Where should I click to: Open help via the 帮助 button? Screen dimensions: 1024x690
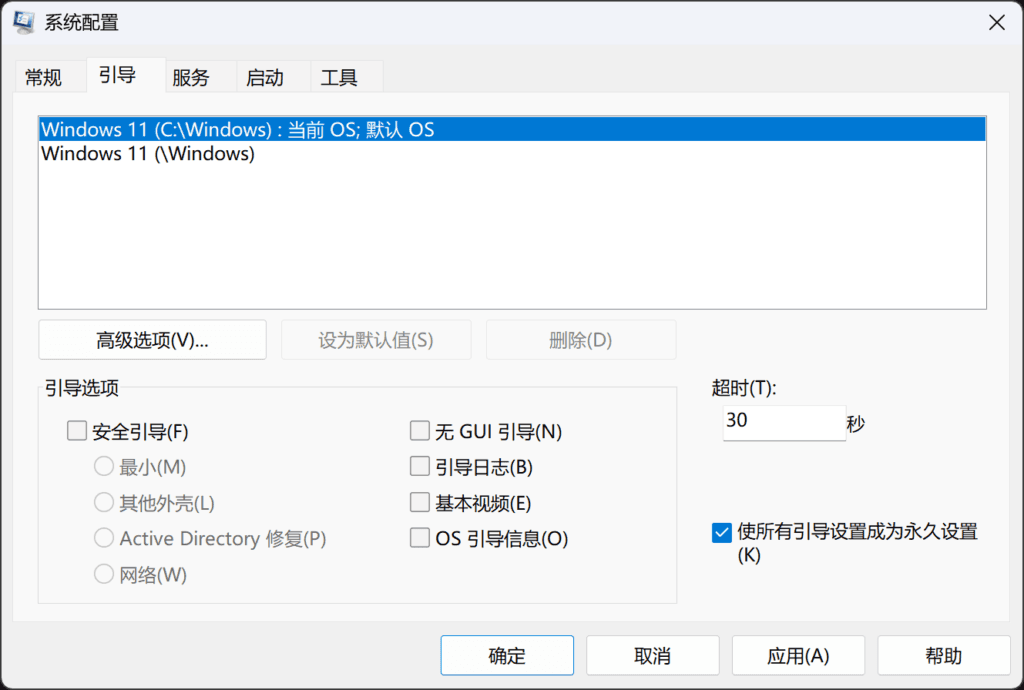[x=941, y=655]
